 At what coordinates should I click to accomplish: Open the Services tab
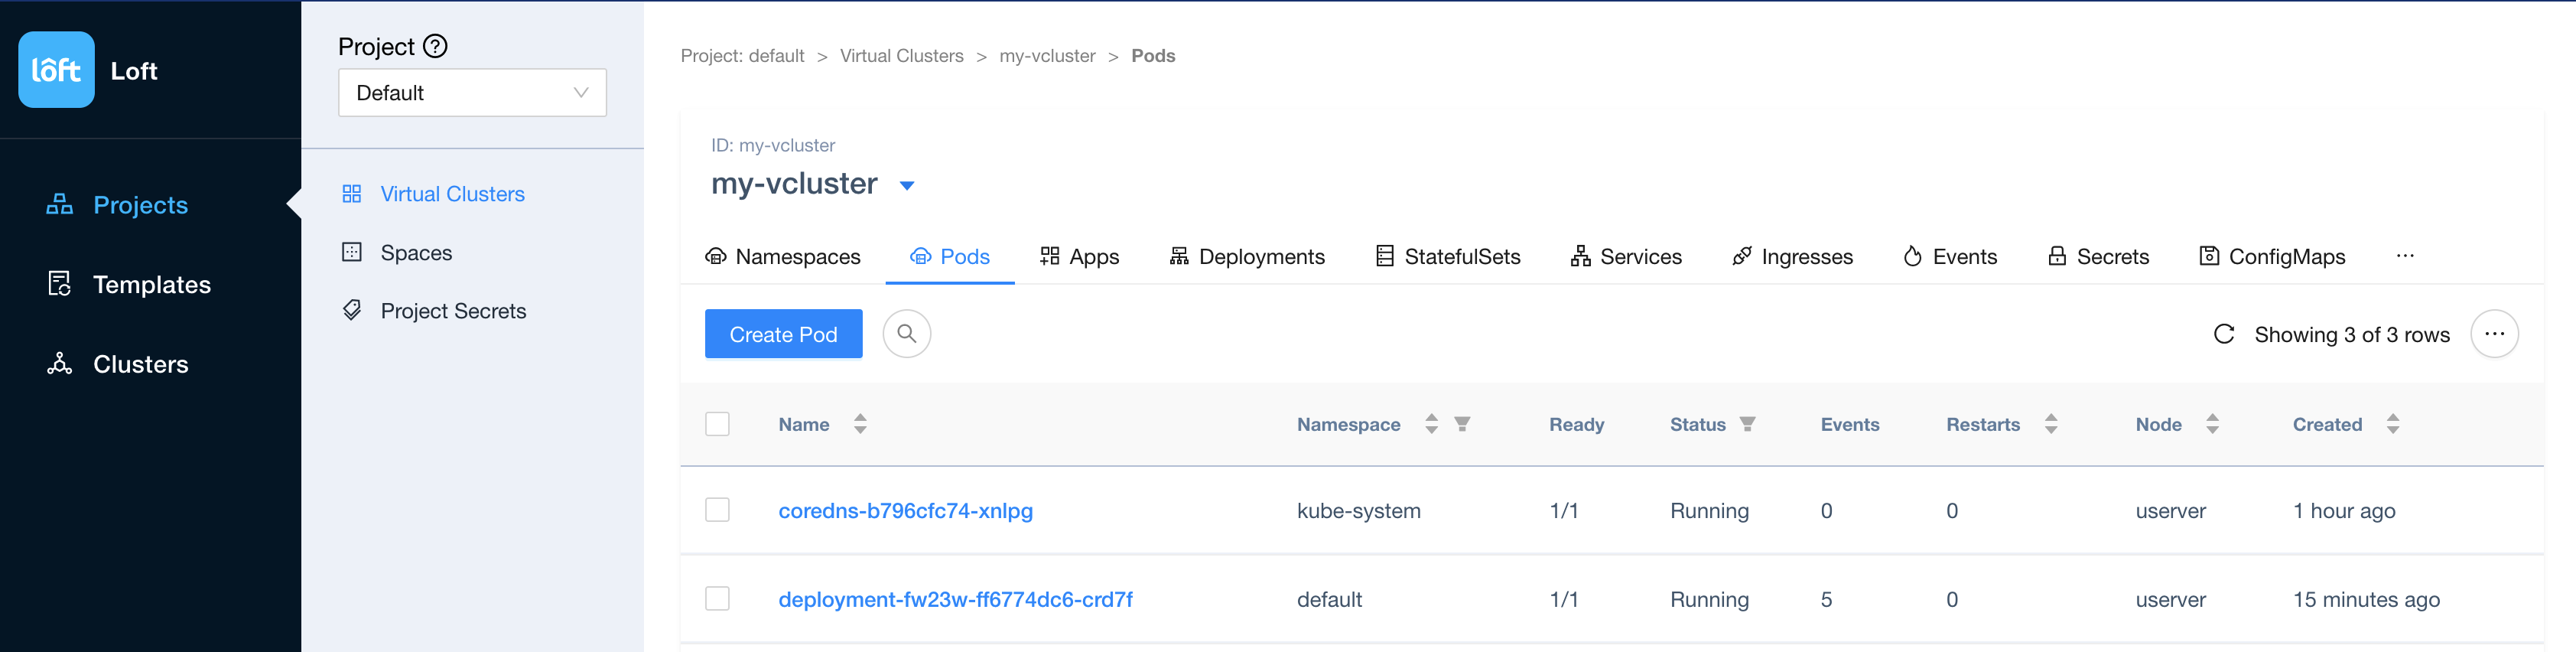click(x=1626, y=257)
